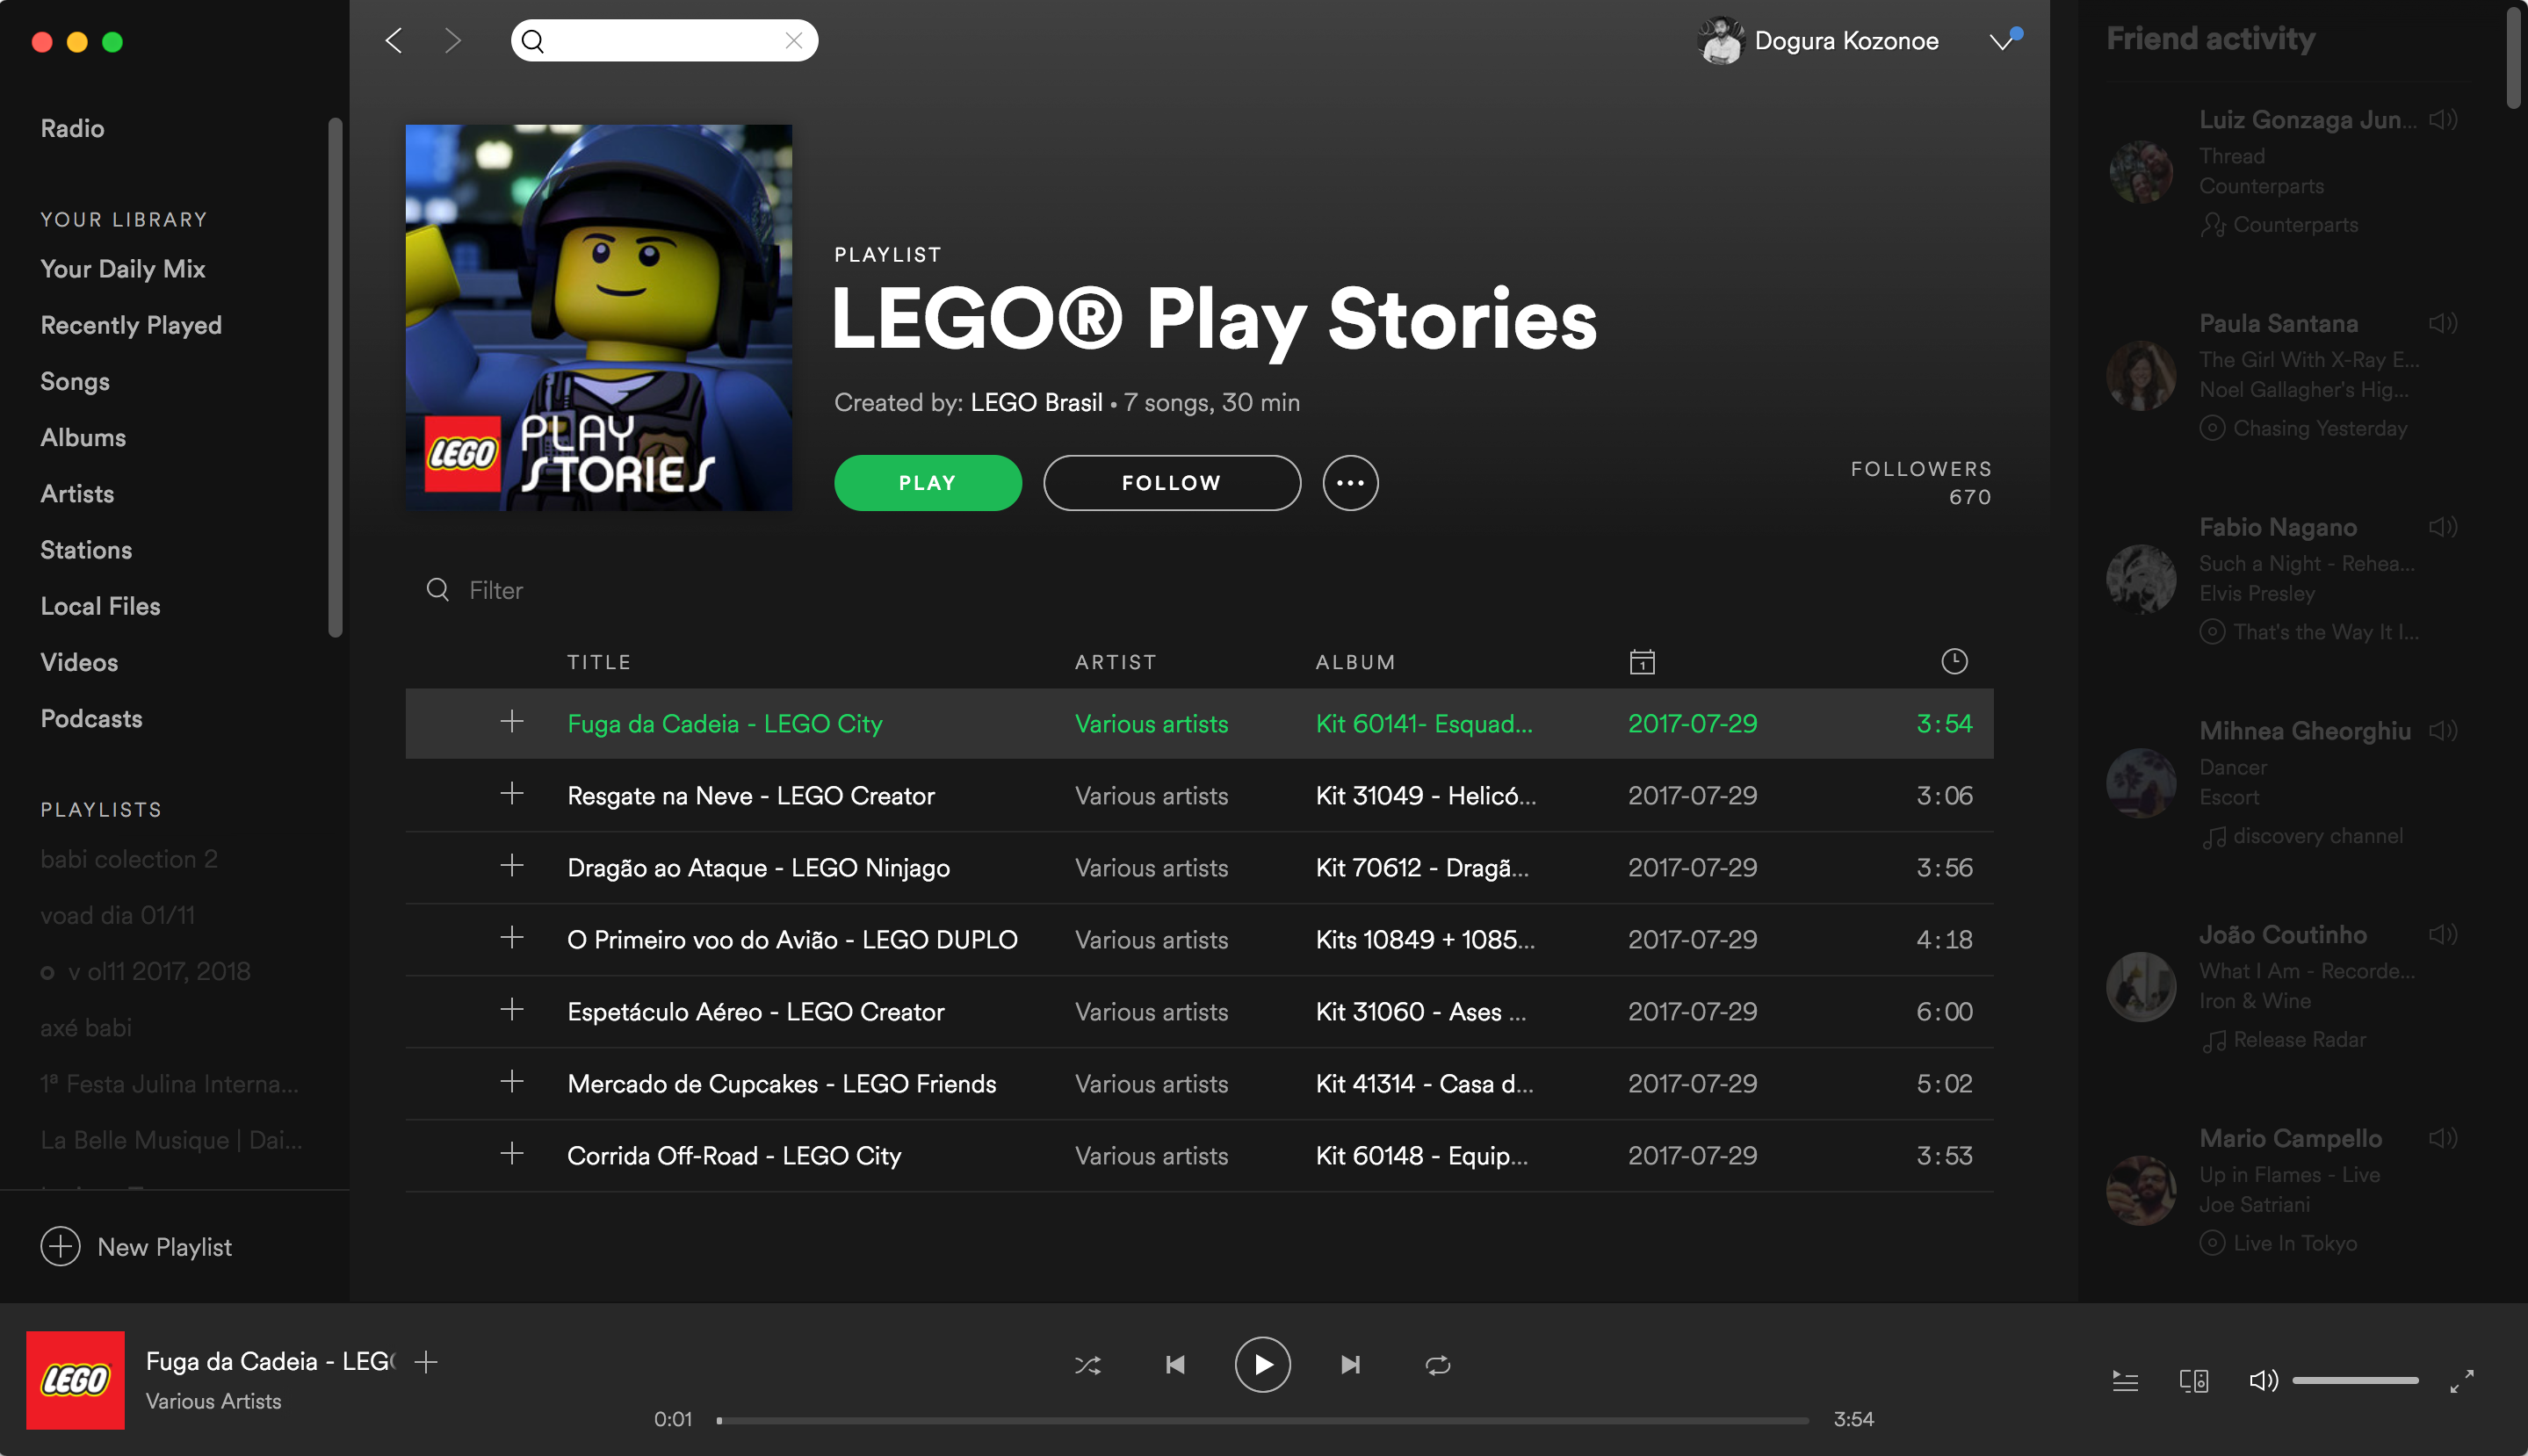Open the axé babi playlist
Image resolution: width=2528 pixels, height=1456 pixels.
coord(85,1027)
